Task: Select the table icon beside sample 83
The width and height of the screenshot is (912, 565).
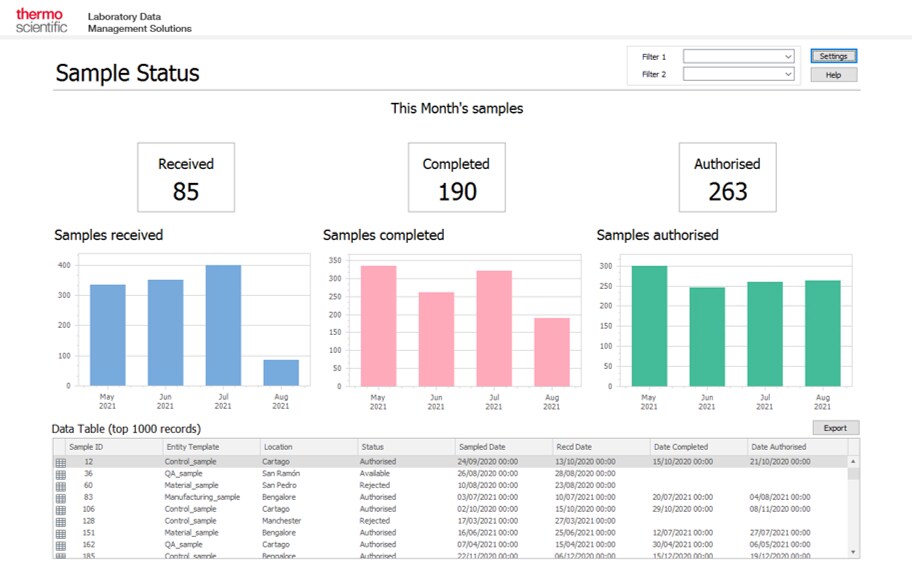Action: coord(60,497)
